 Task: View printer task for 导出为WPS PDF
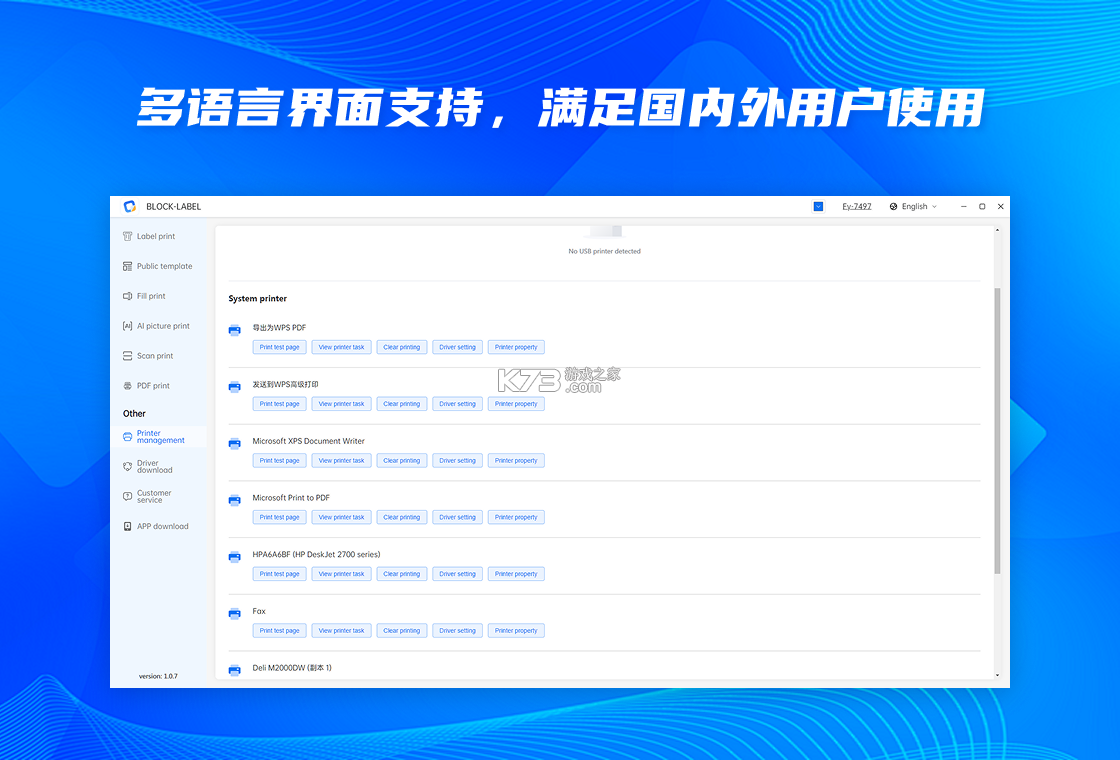tap(341, 347)
